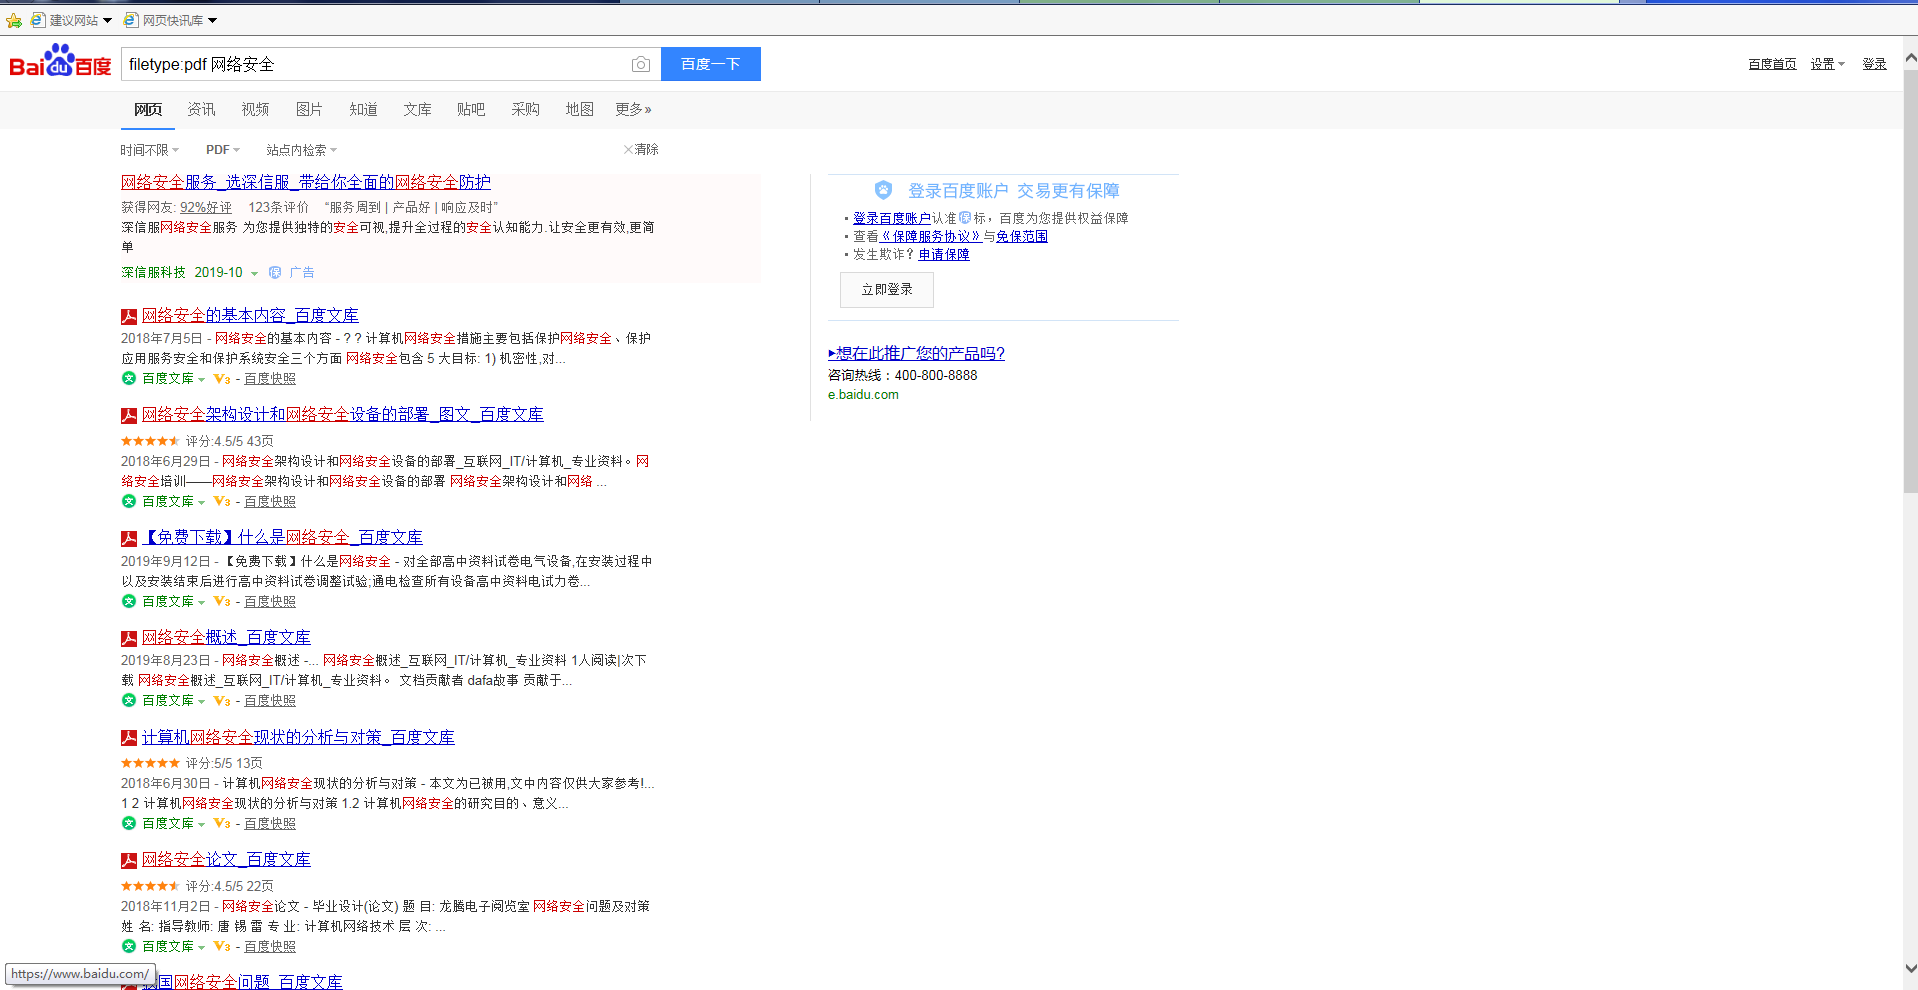This screenshot has width=1918, height=990.
Task: Click the 92%好评 rating link
Action: pos(206,207)
